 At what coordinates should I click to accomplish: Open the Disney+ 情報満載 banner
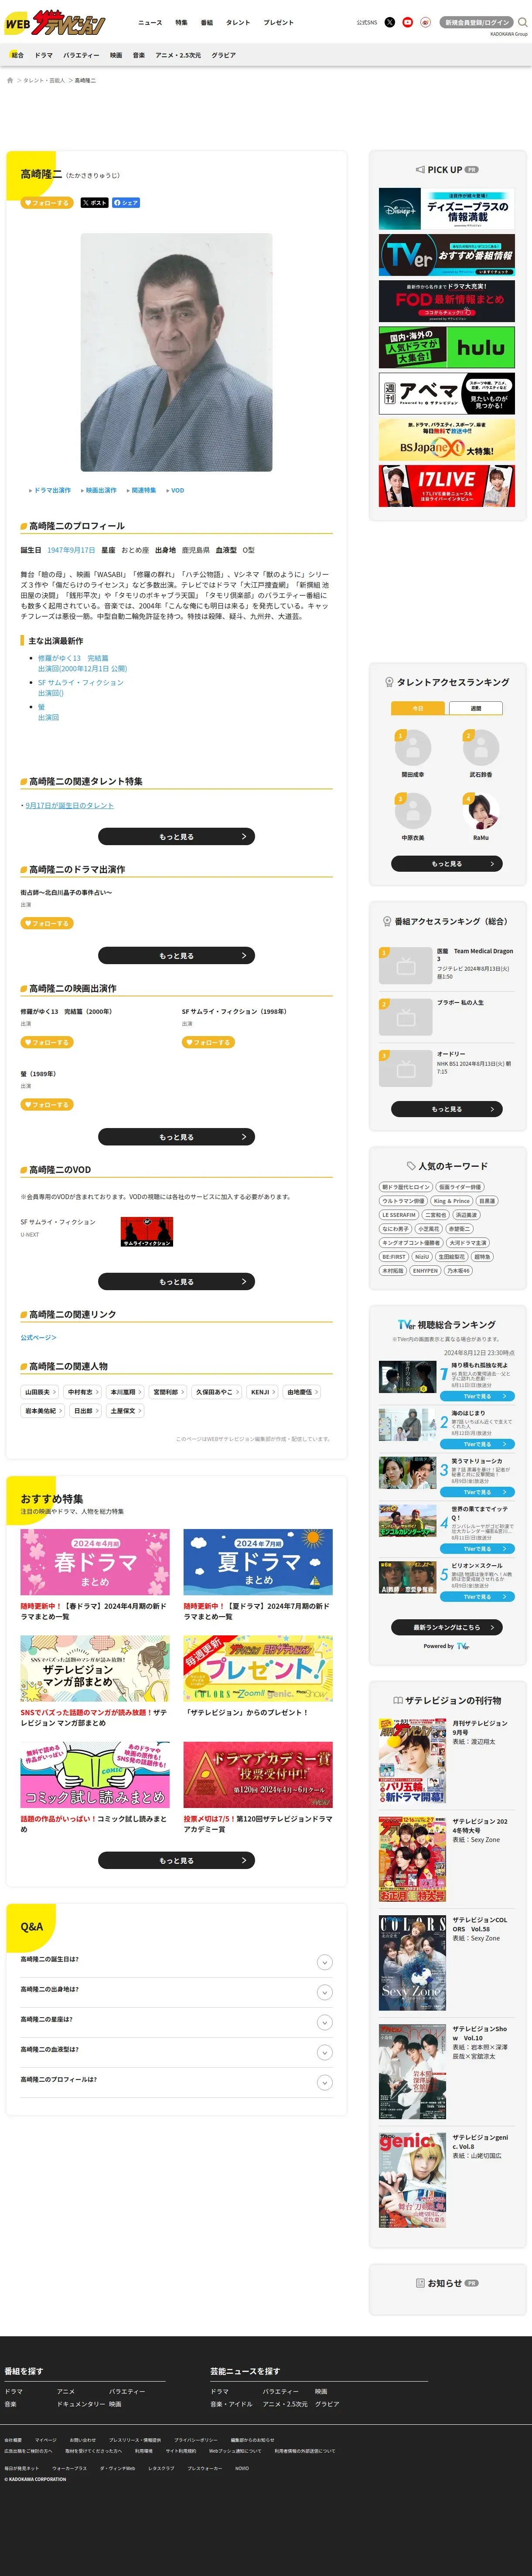[447, 209]
